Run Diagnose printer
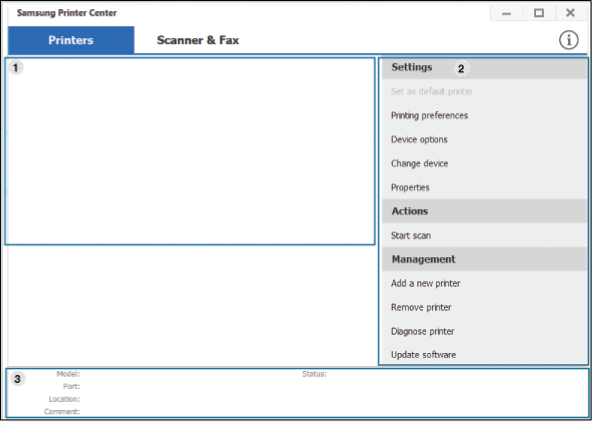 pos(422,331)
